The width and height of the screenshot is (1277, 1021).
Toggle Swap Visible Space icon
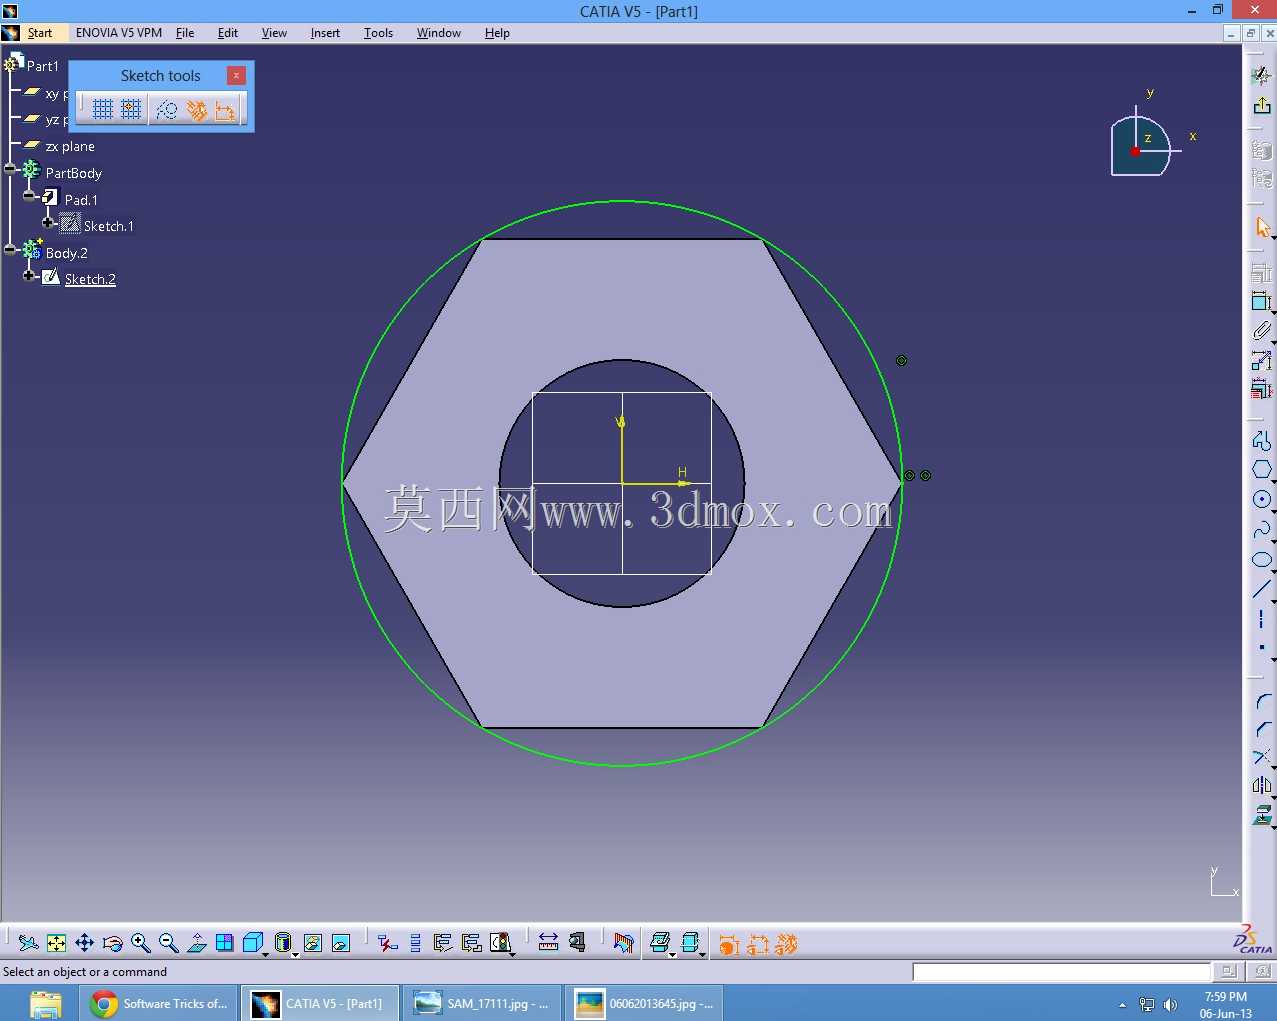tap(341, 943)
